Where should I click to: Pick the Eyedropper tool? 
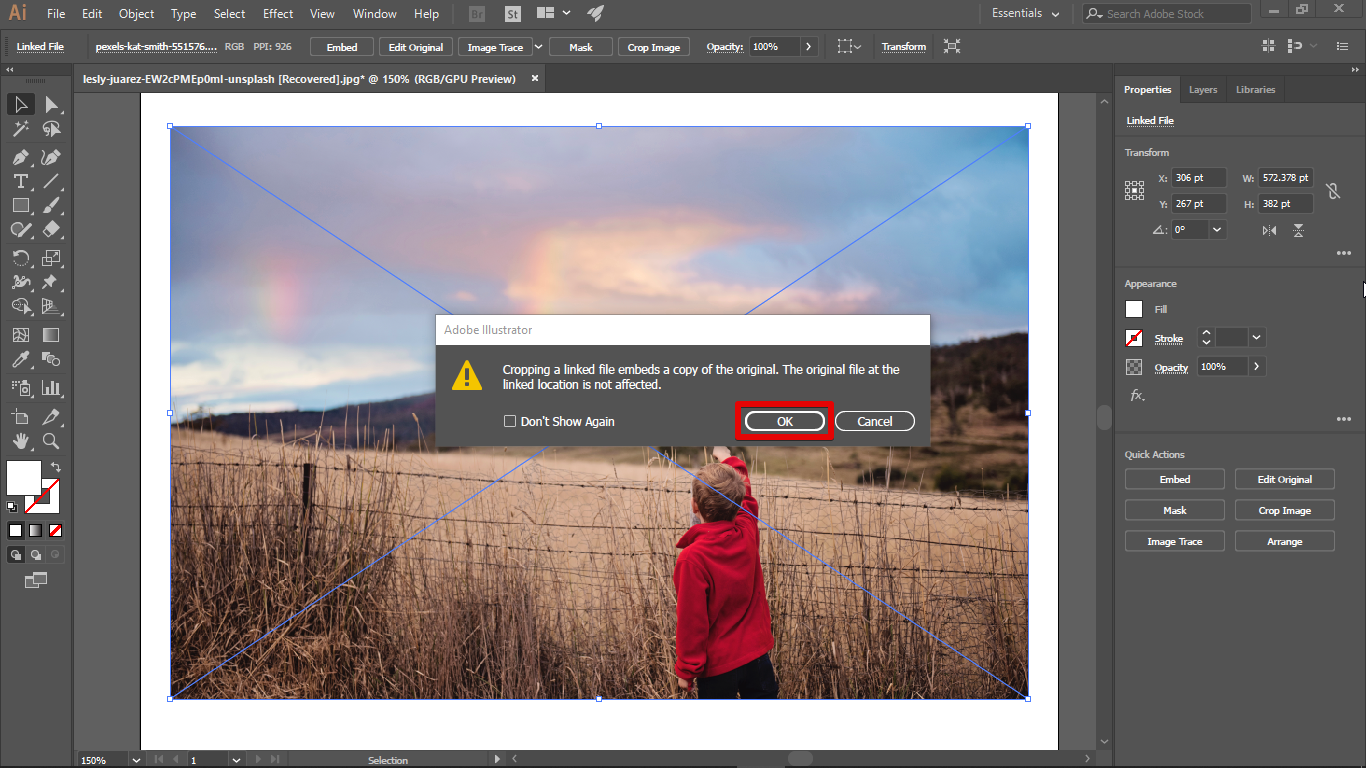pyautogui.click(x=20, y=360)
